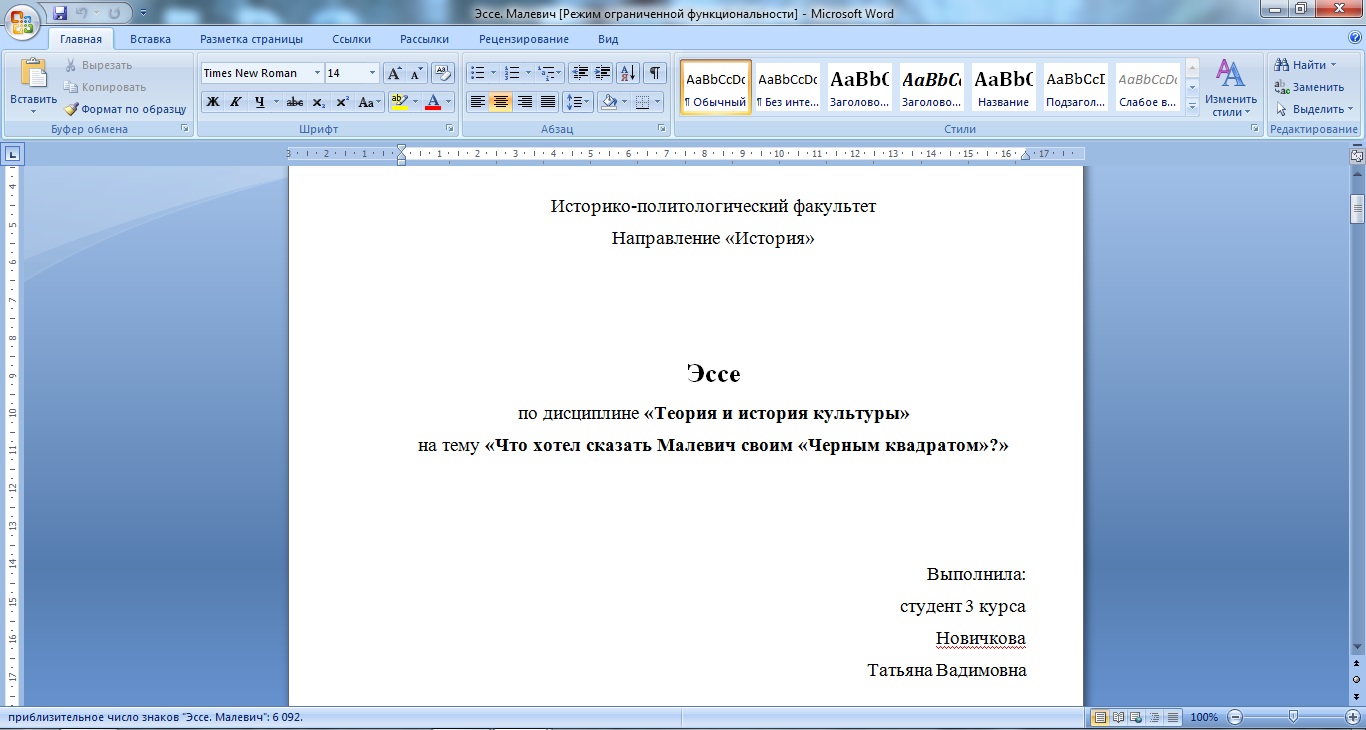This screenshot has width=1366, height=730.
Task: Switch to web layout view in status bar
Action: [1136, 717]
